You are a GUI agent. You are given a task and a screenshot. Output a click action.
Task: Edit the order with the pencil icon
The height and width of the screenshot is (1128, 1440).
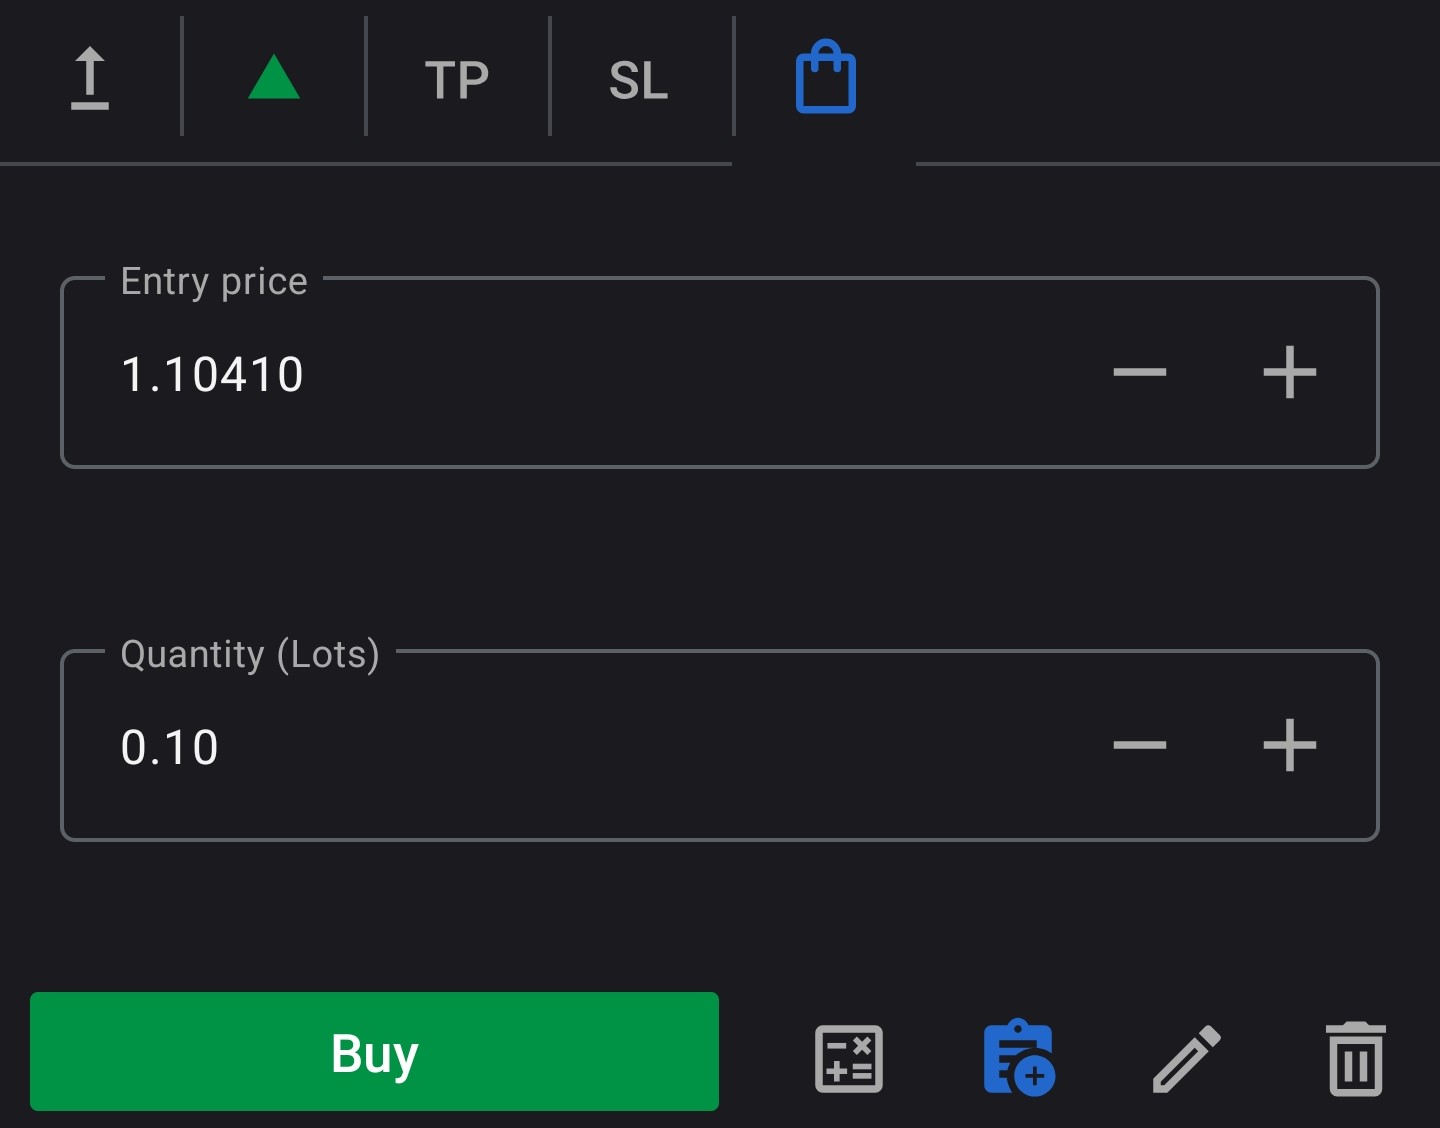click(x=1186, y=1058)
